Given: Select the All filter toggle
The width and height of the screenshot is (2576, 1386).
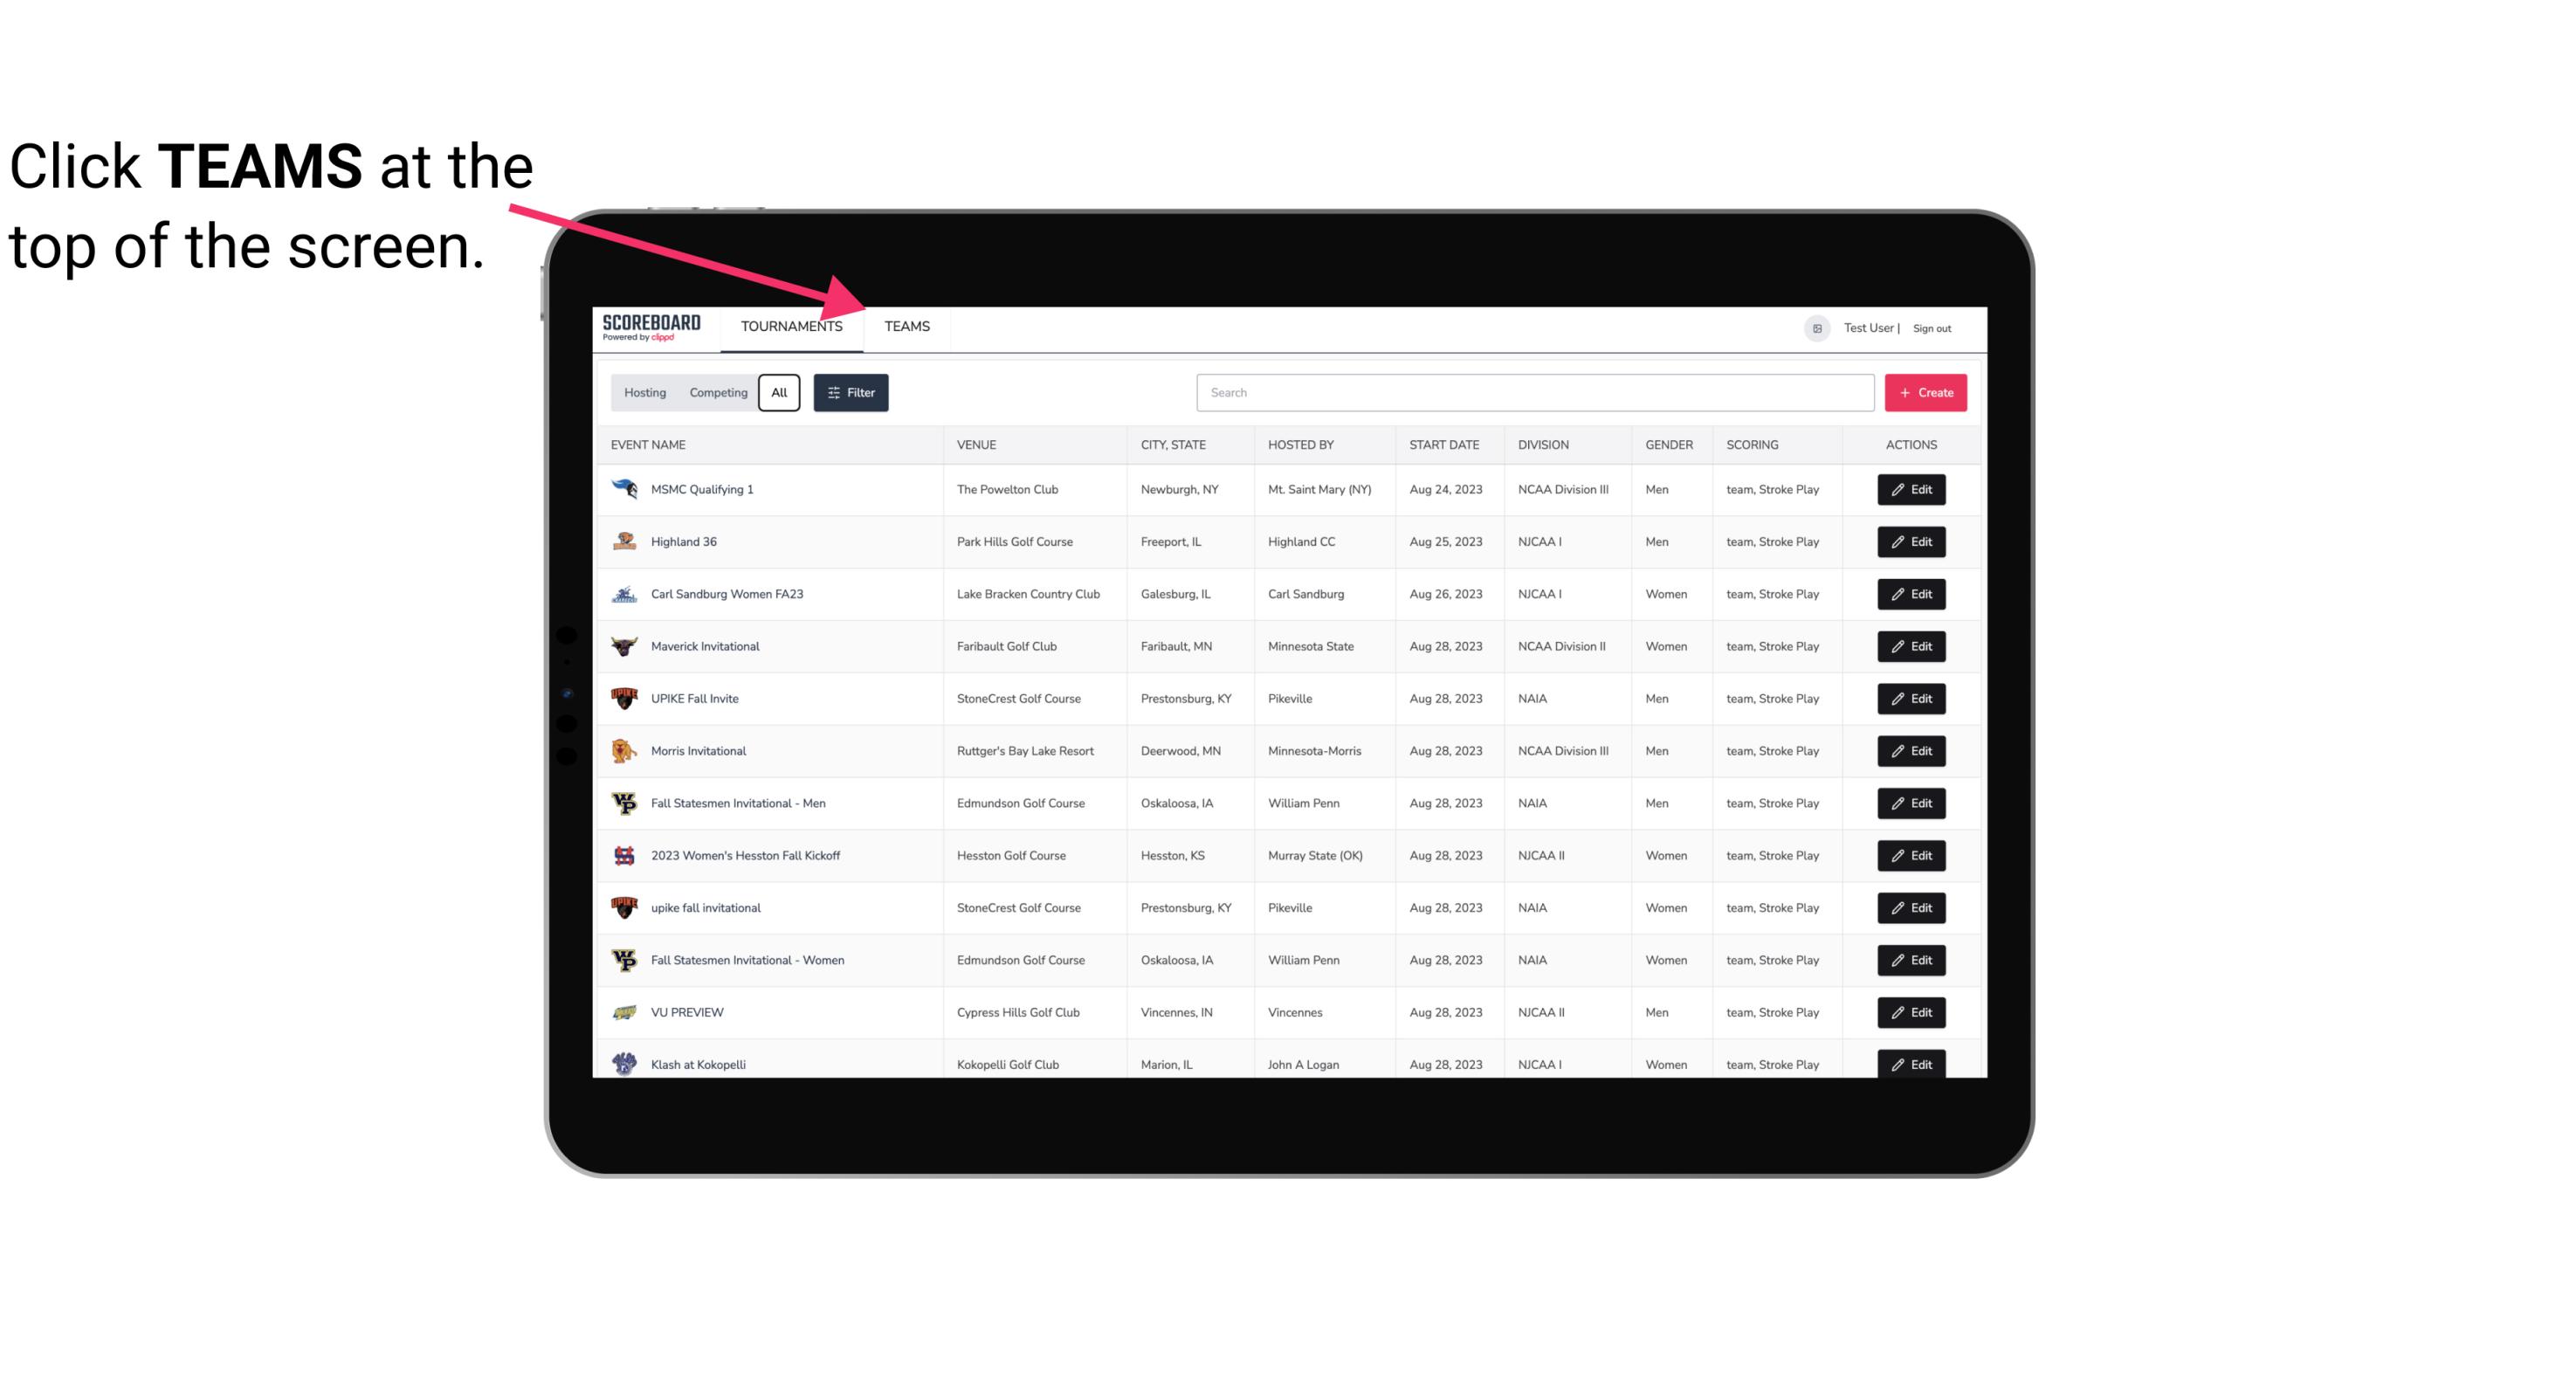Looking at the screenshot, I should point(778,391).
